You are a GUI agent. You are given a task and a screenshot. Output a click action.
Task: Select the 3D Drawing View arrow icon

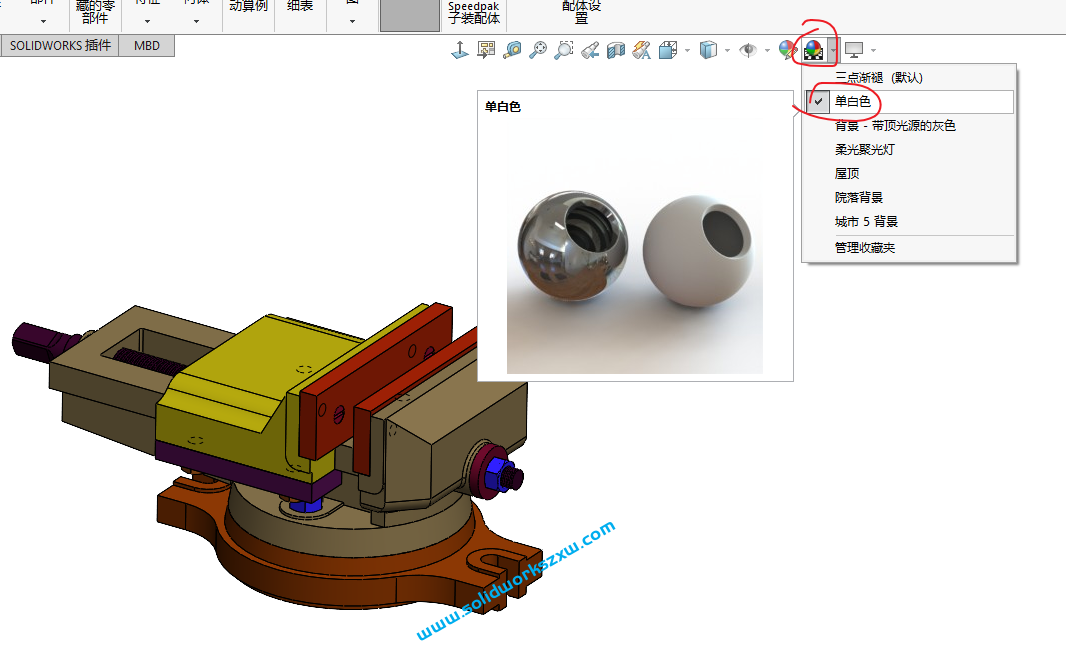[459, 48]
